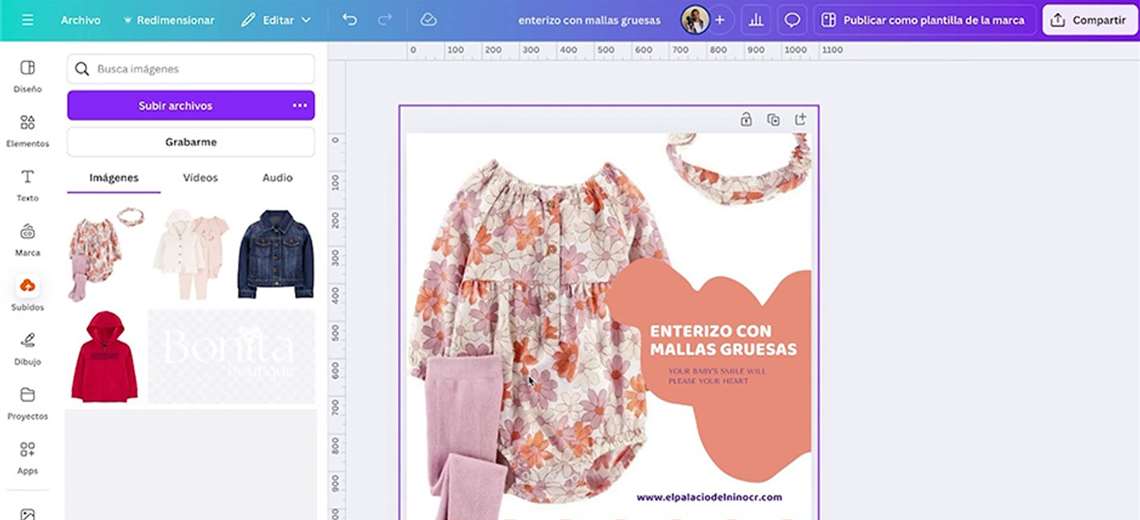Publish as brand template

tap(925, 20)
